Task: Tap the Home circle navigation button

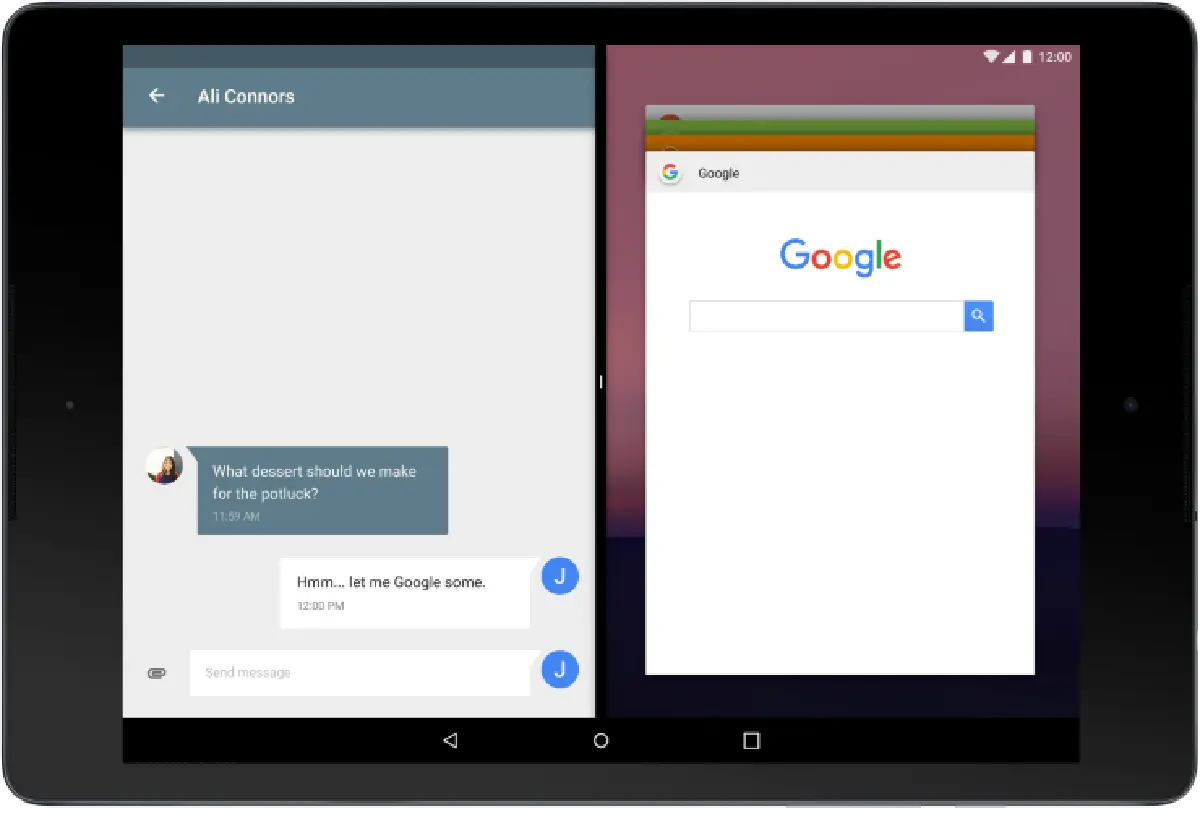Action: [601, 740]
